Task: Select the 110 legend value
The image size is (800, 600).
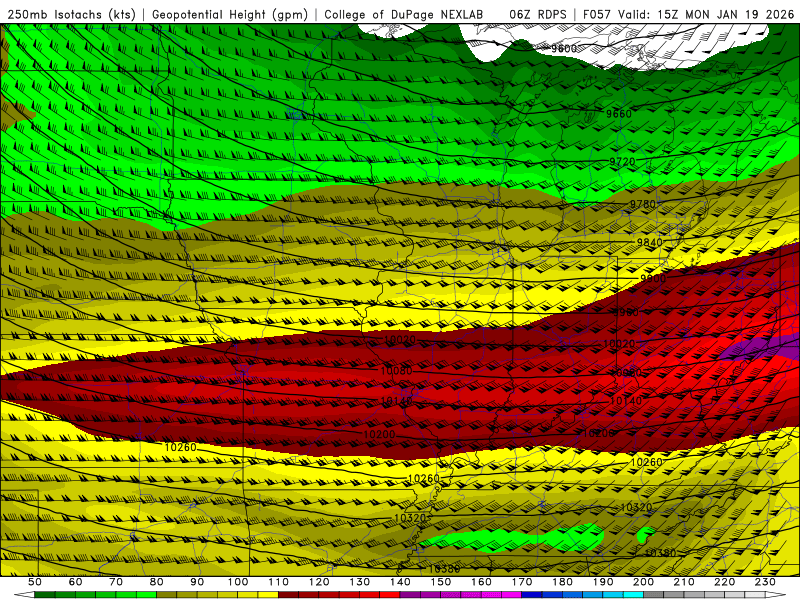Action: (279, 582)
